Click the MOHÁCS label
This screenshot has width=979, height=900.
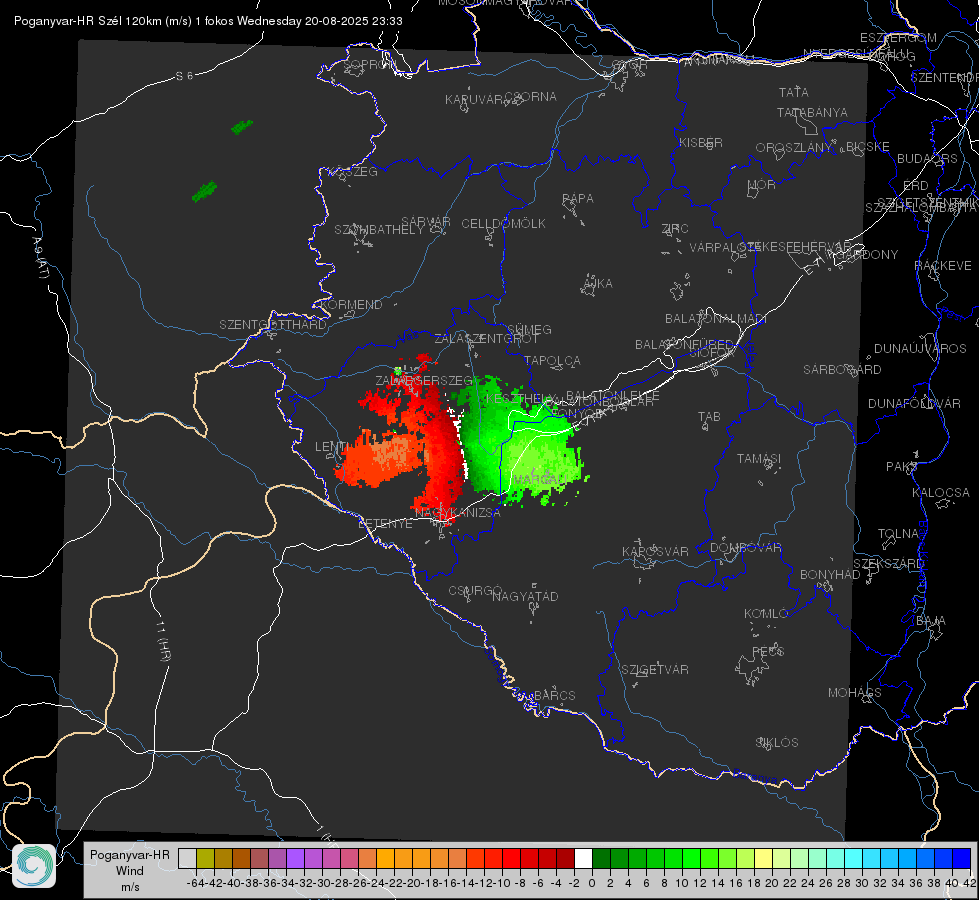pyautogui.click(x=854, y=693)
